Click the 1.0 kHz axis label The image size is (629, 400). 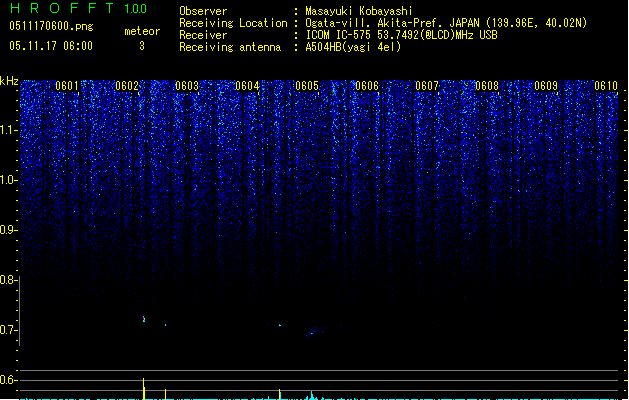[x=8, y=180]
